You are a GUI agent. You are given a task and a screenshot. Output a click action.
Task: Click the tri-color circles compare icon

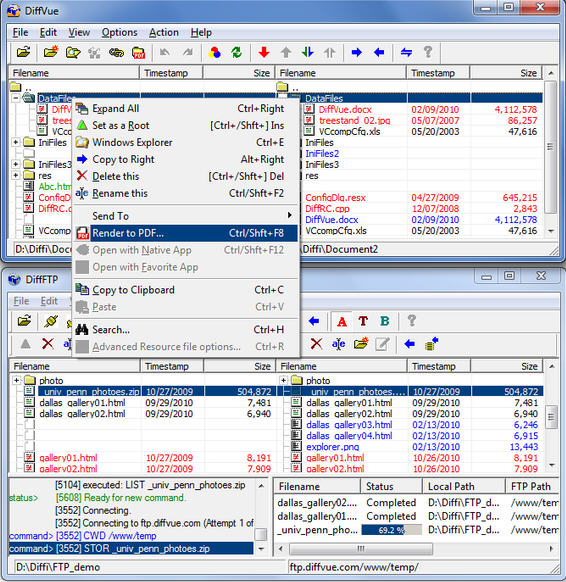point(215,52)
